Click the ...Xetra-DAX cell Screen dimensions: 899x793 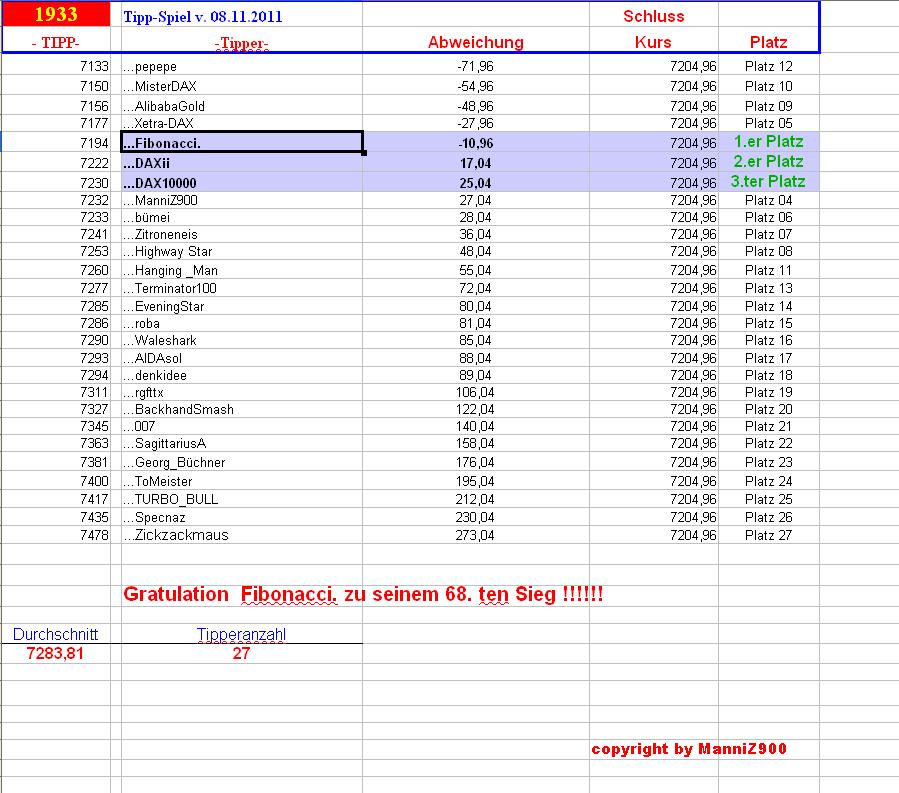pos(241,123)
